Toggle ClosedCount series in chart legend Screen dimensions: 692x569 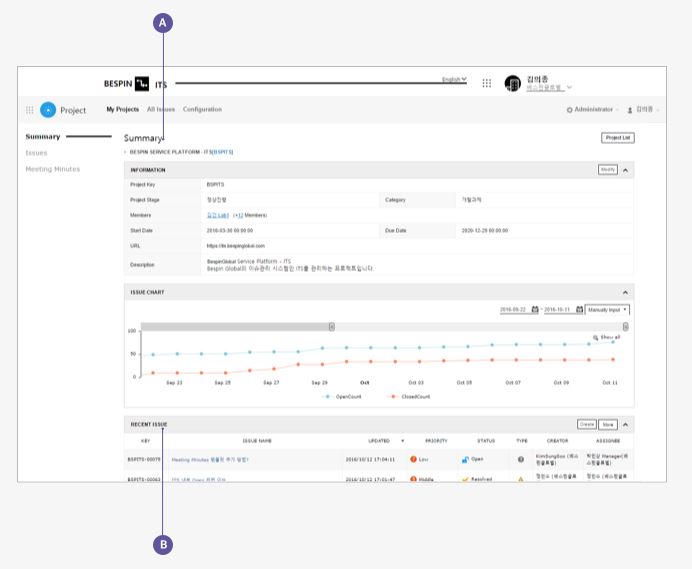pyautogui.click(x=409, y=396)
